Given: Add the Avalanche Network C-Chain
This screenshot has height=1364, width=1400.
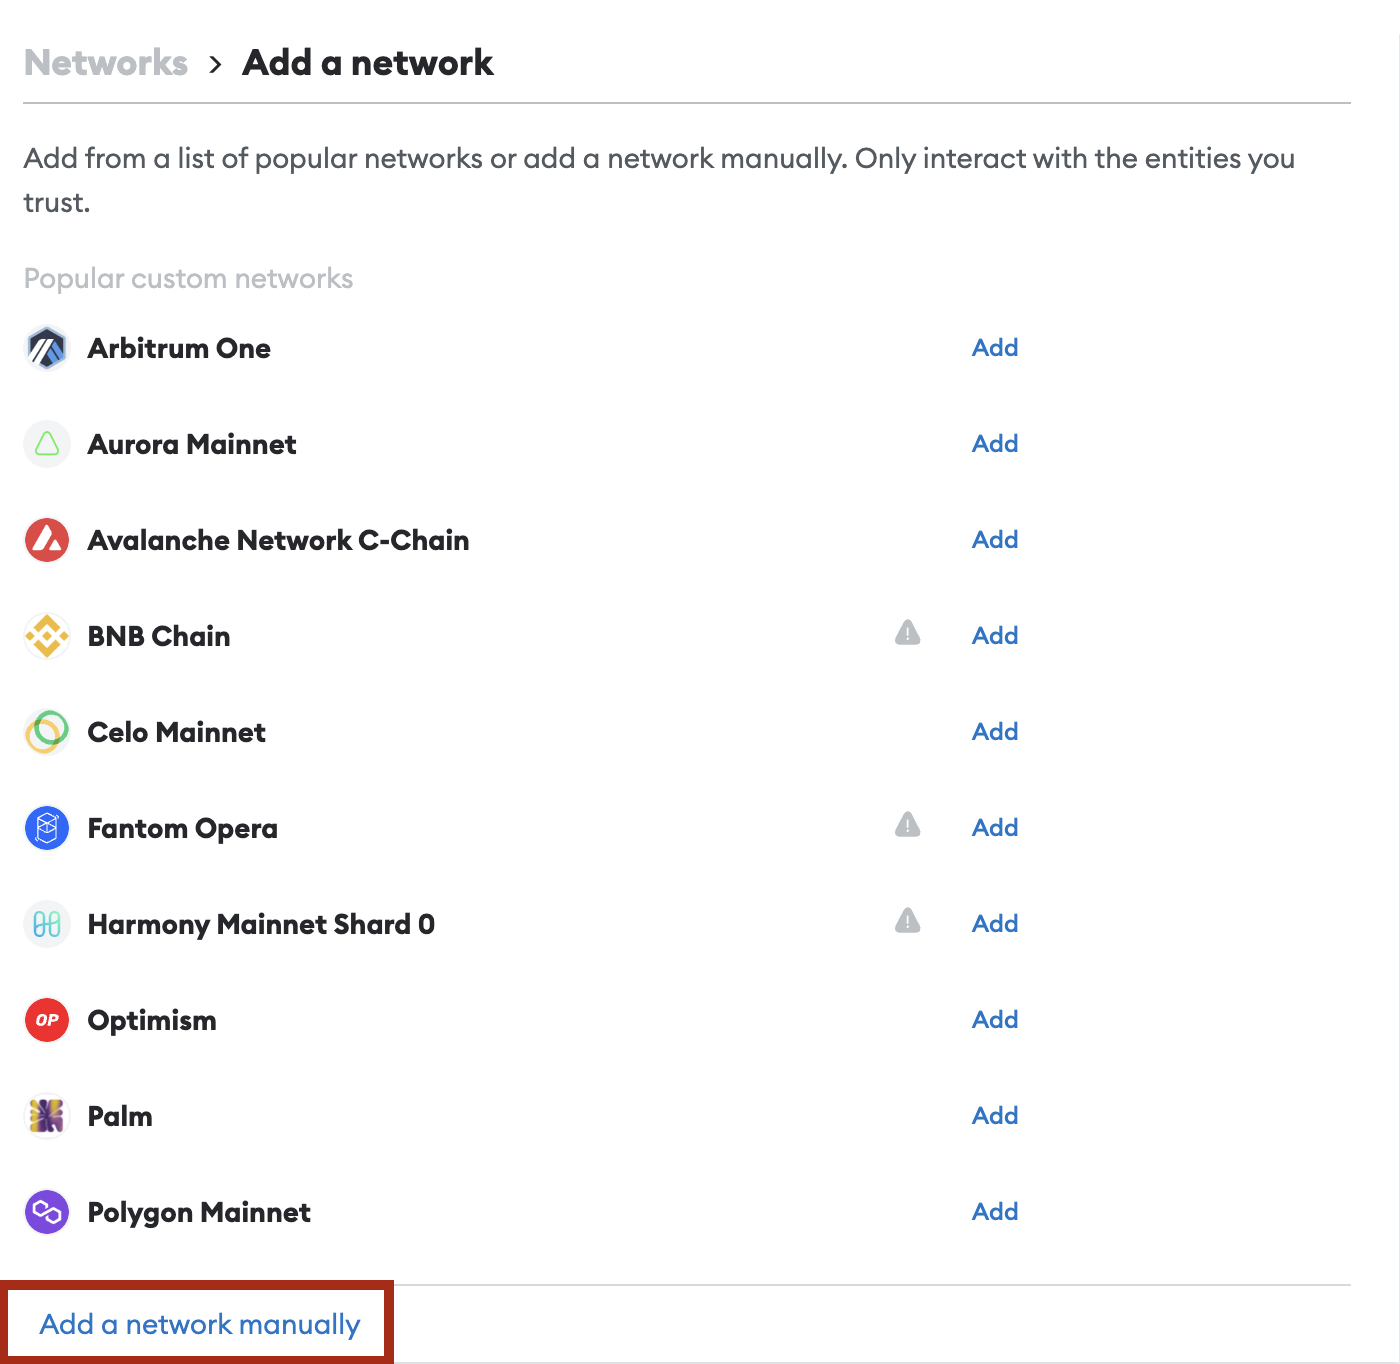Looking at the screenshot, I should pyautogui.click(x=995, y=539).
